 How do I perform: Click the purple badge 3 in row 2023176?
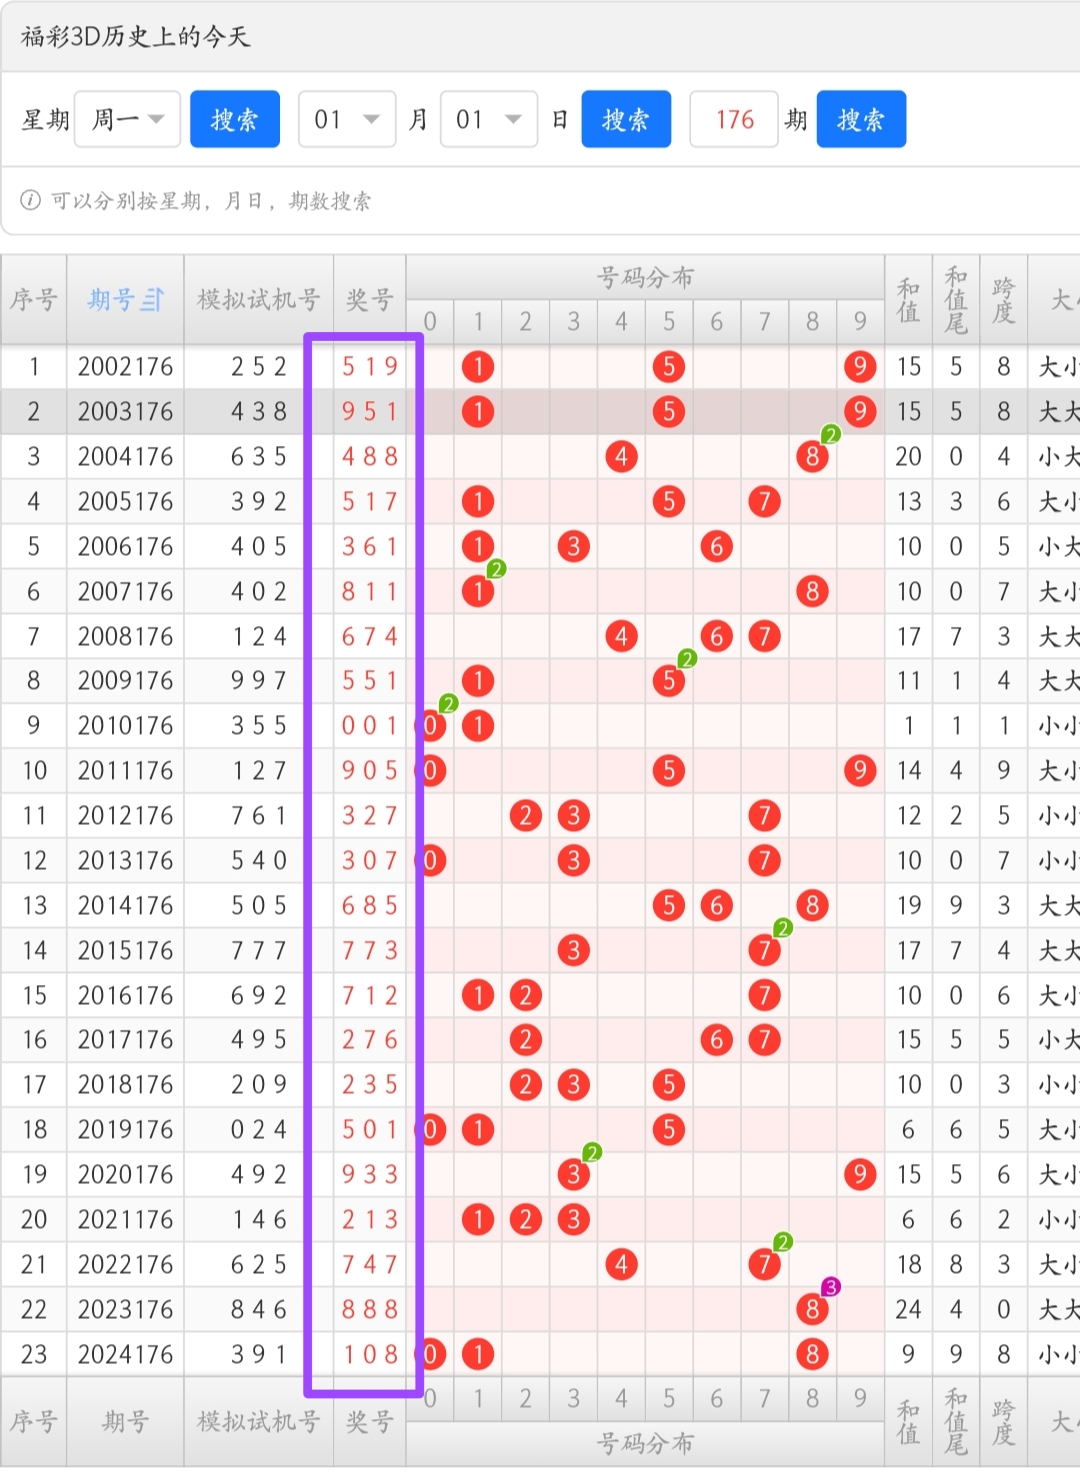(x=830, y=1287)
